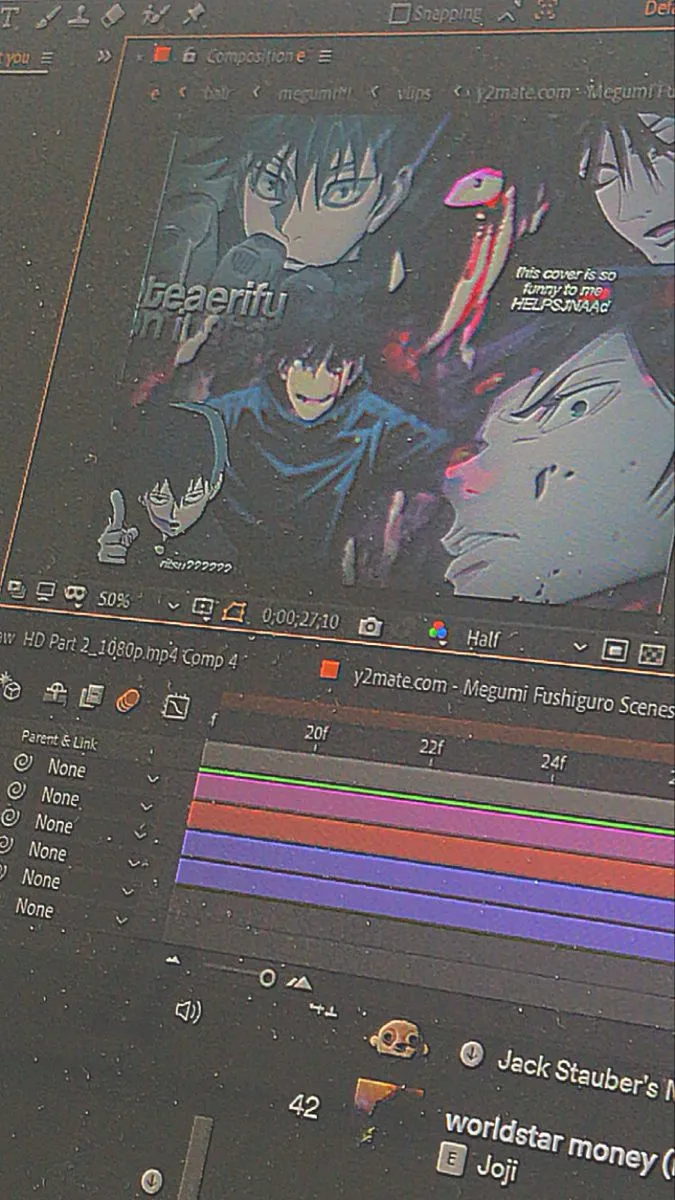Click the 20f mark on time ruler

pyautogui.click(x=317, y=733)
